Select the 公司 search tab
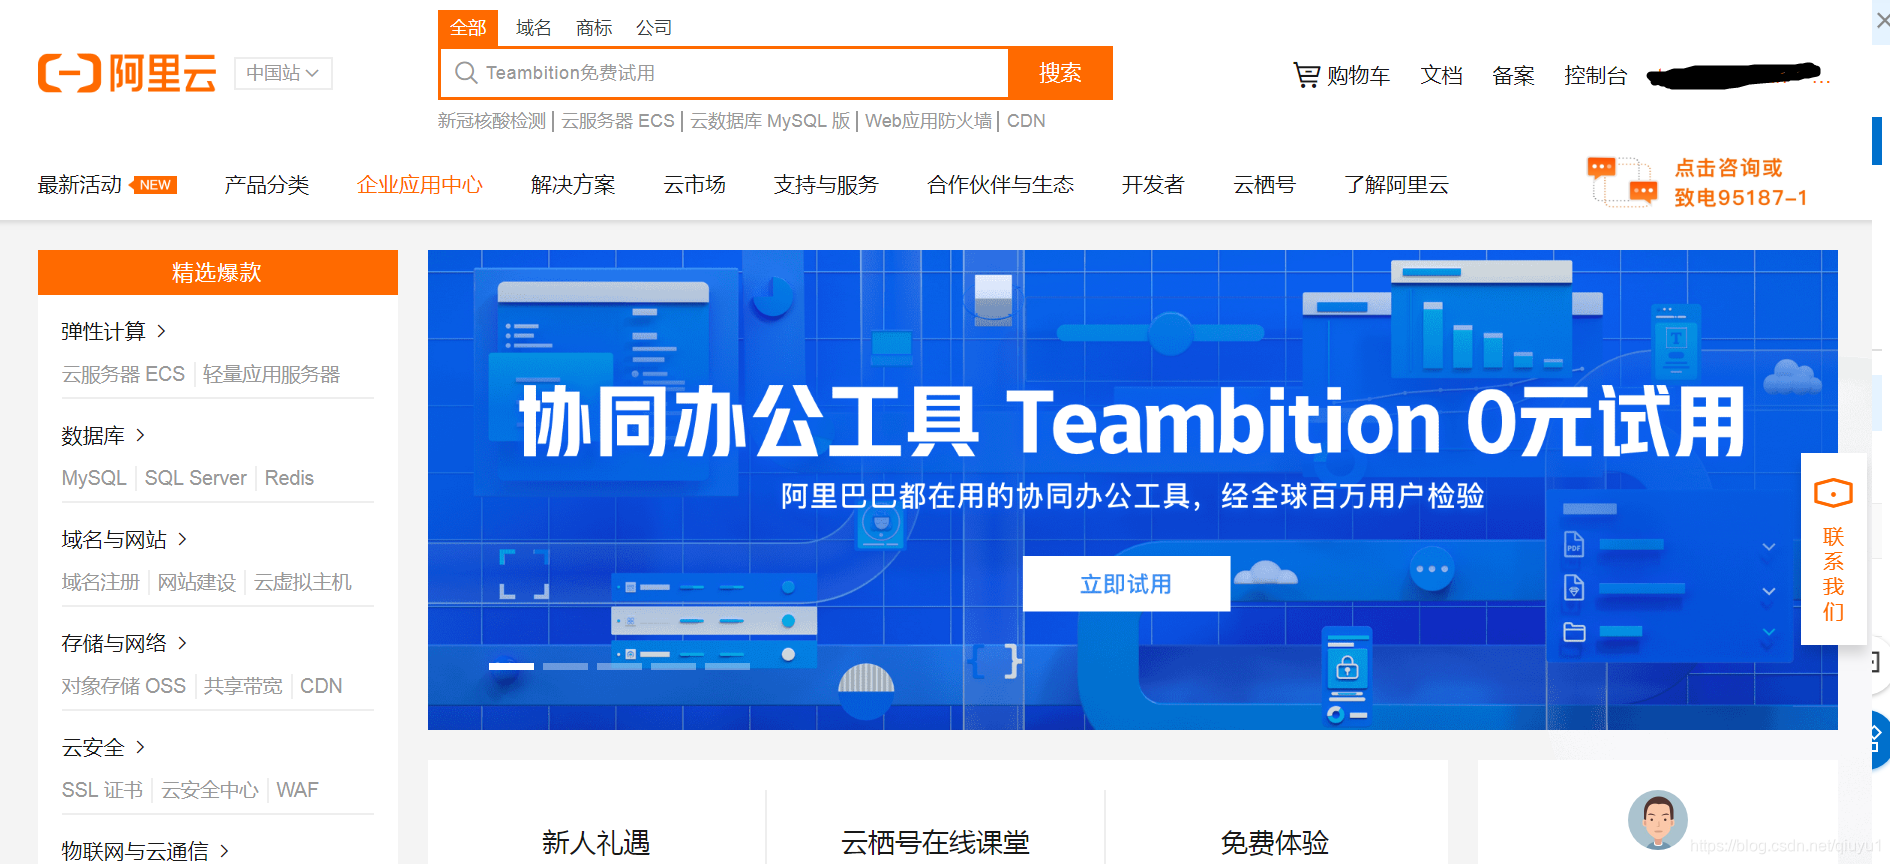Viewport: 1890px width, 864px height. [653, 28]
